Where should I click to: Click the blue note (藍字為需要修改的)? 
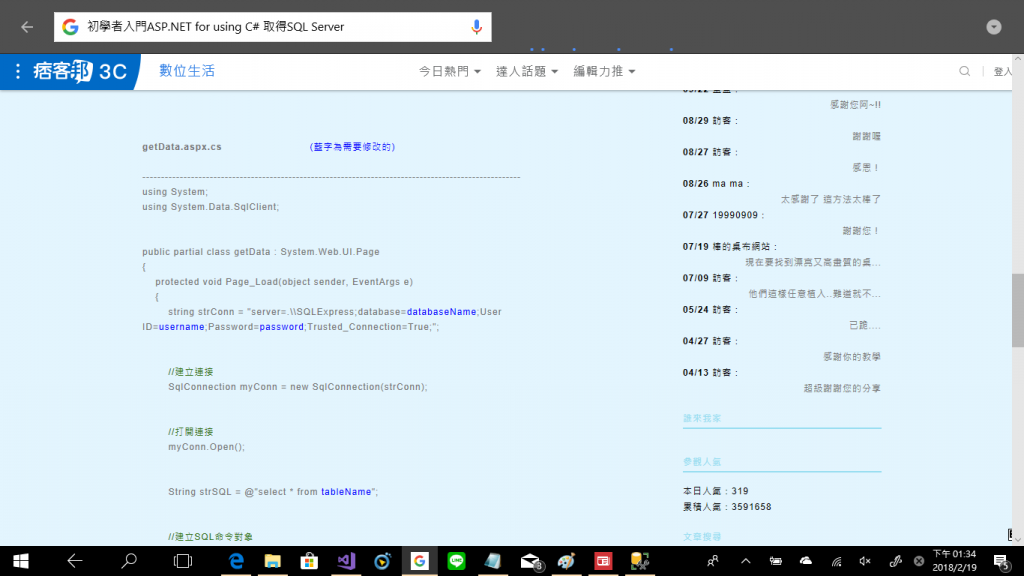pyautogui.click(x=352, y=147)
